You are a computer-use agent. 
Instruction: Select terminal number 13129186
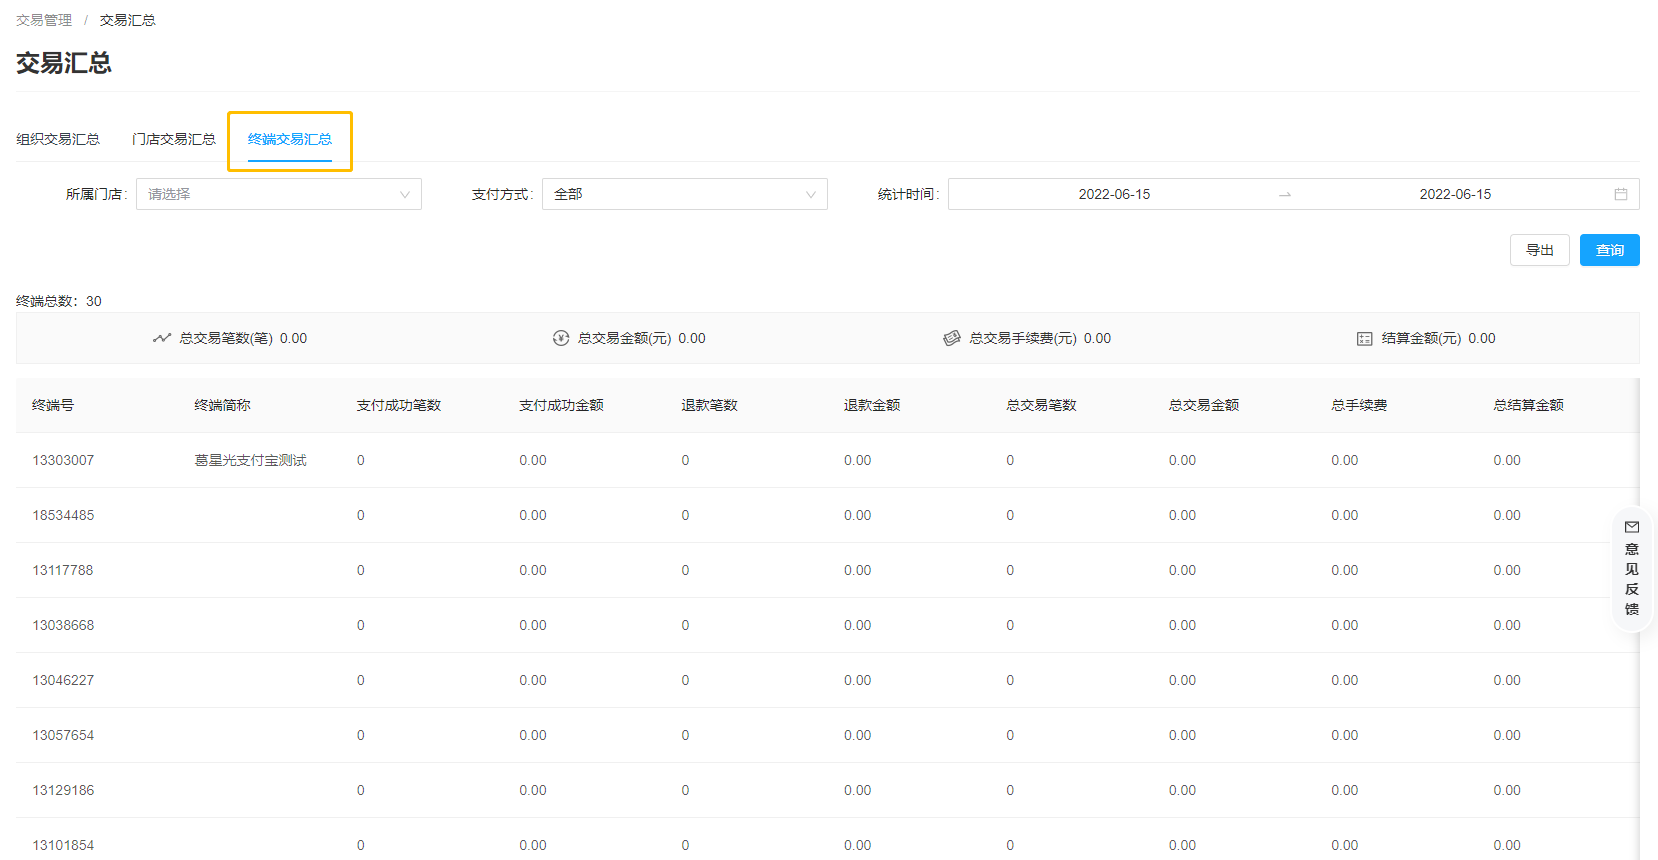click(63, 790)
